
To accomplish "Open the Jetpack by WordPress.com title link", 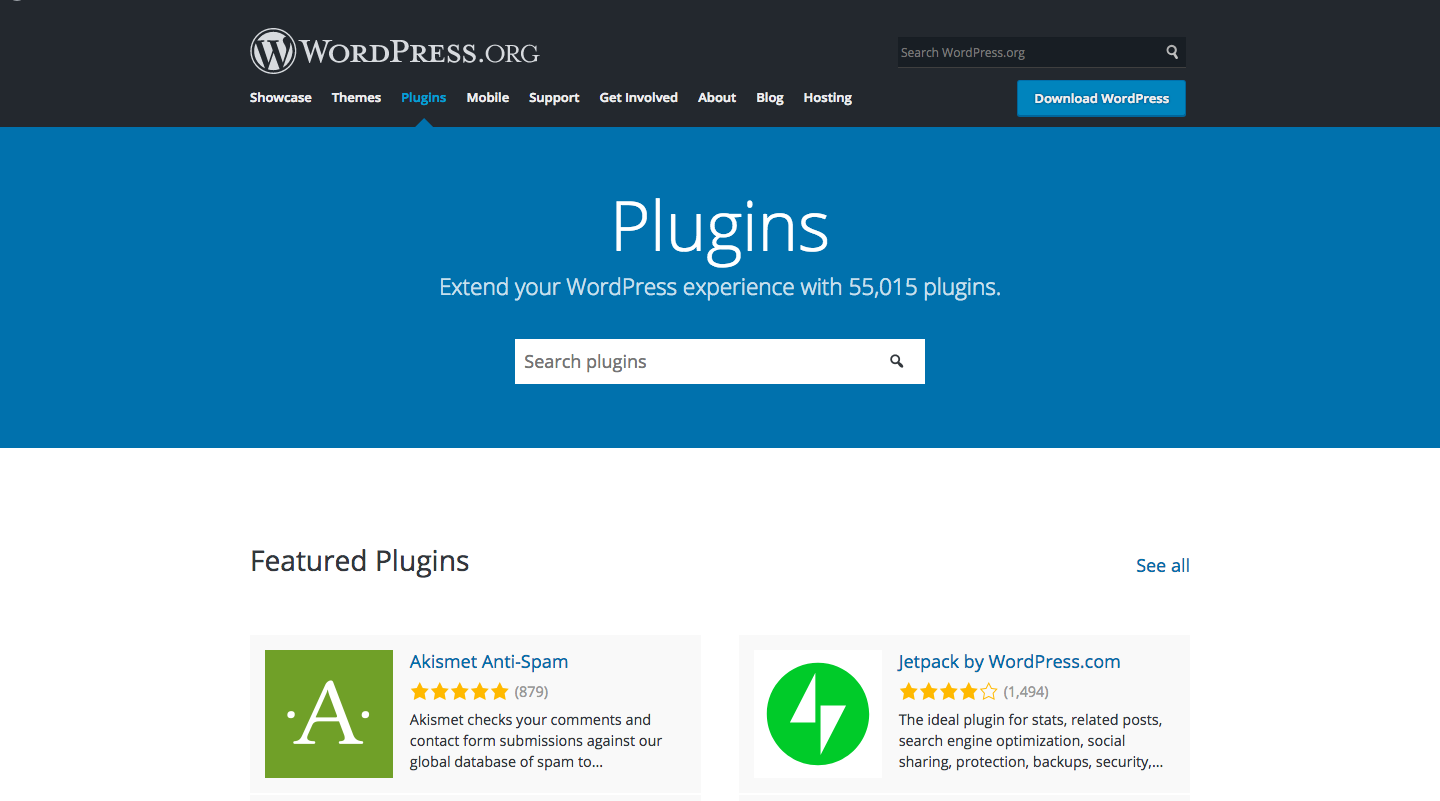I will (x=1009, y=661).
